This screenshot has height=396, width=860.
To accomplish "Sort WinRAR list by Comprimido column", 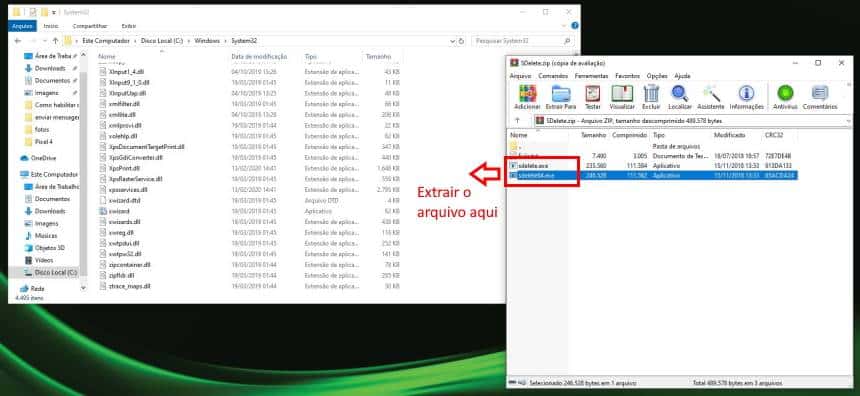I will 630,135.
